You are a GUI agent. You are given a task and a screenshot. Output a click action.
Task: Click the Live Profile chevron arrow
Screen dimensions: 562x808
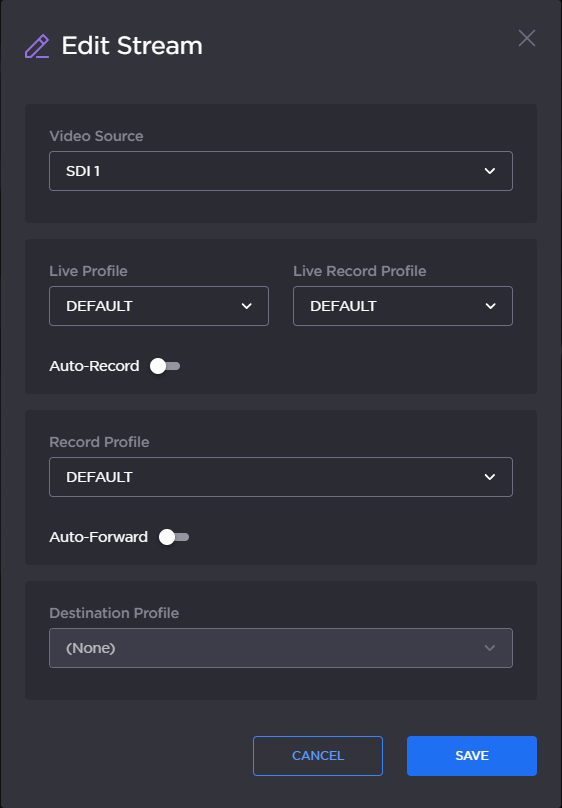pyautogui.click(x=247, y=306)
